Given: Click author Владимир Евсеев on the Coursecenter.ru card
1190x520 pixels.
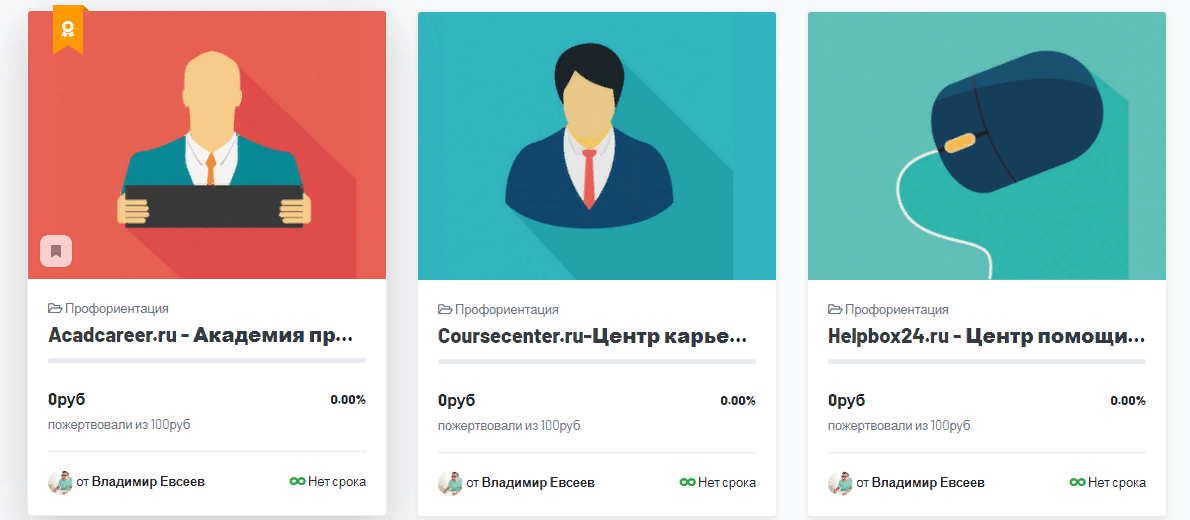Looking at the screenshot, I should coord(538,482).
